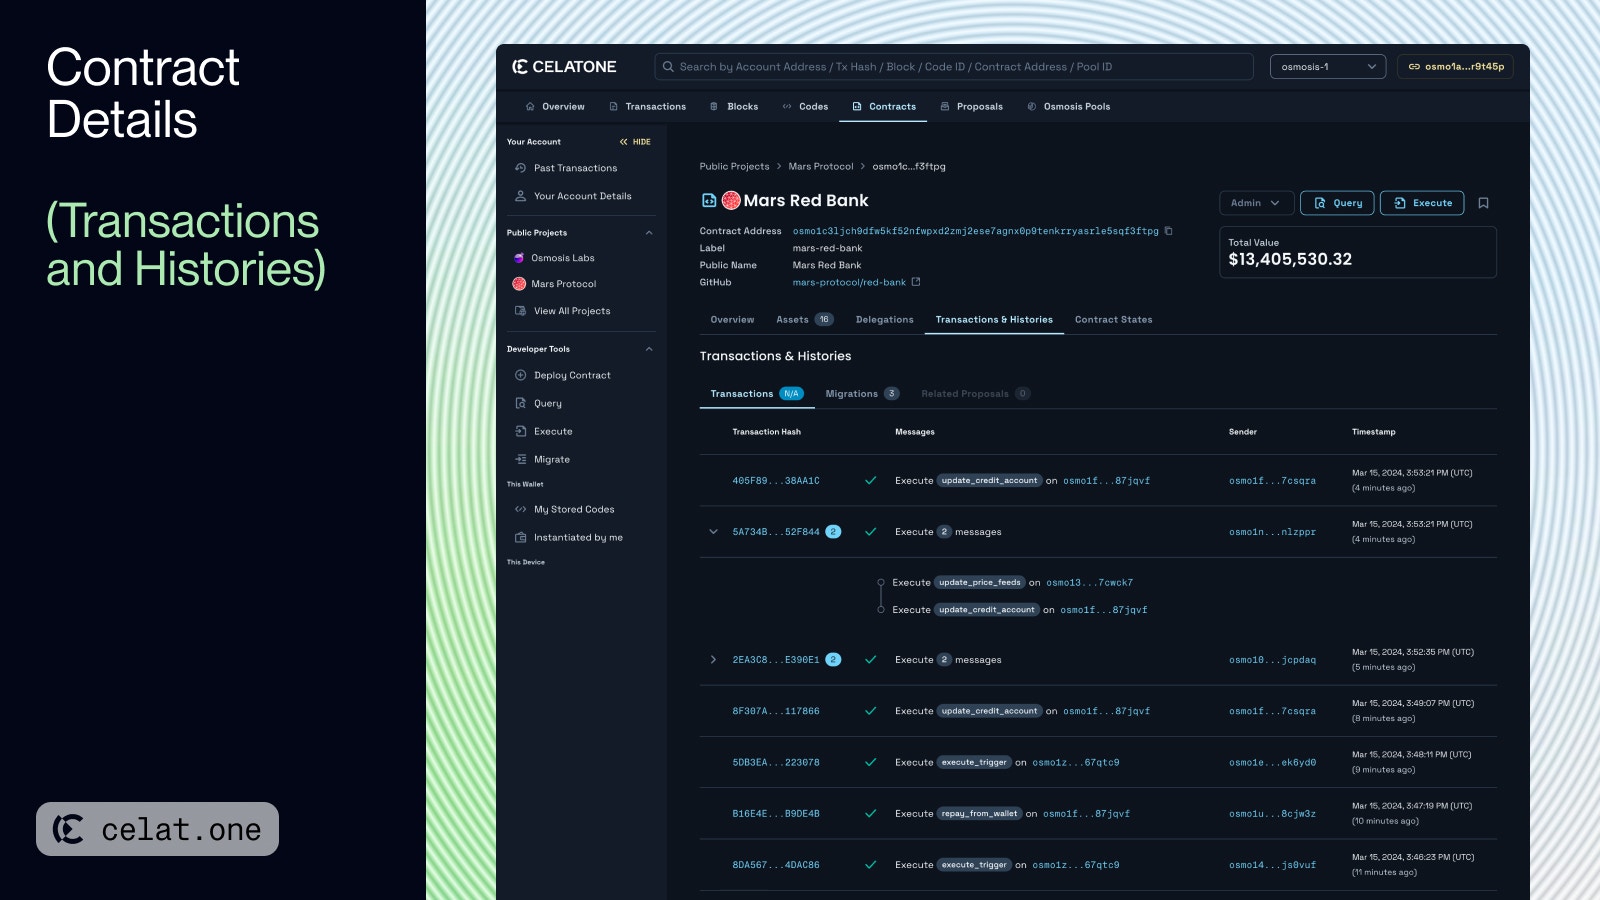Click My Stored Codes icon
Image resolution: width=1600 pixels, height=900 pixels.
coord(520,509)
